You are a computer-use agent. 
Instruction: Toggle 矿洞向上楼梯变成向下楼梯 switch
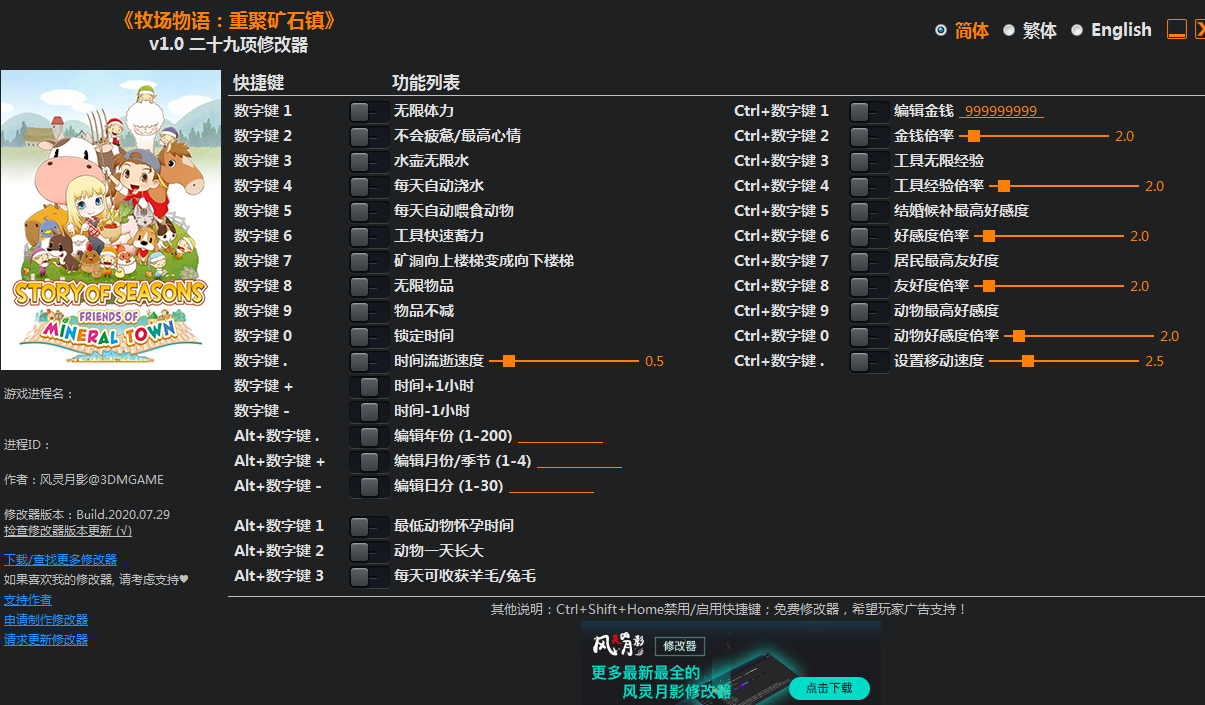(x=369, y=261)
